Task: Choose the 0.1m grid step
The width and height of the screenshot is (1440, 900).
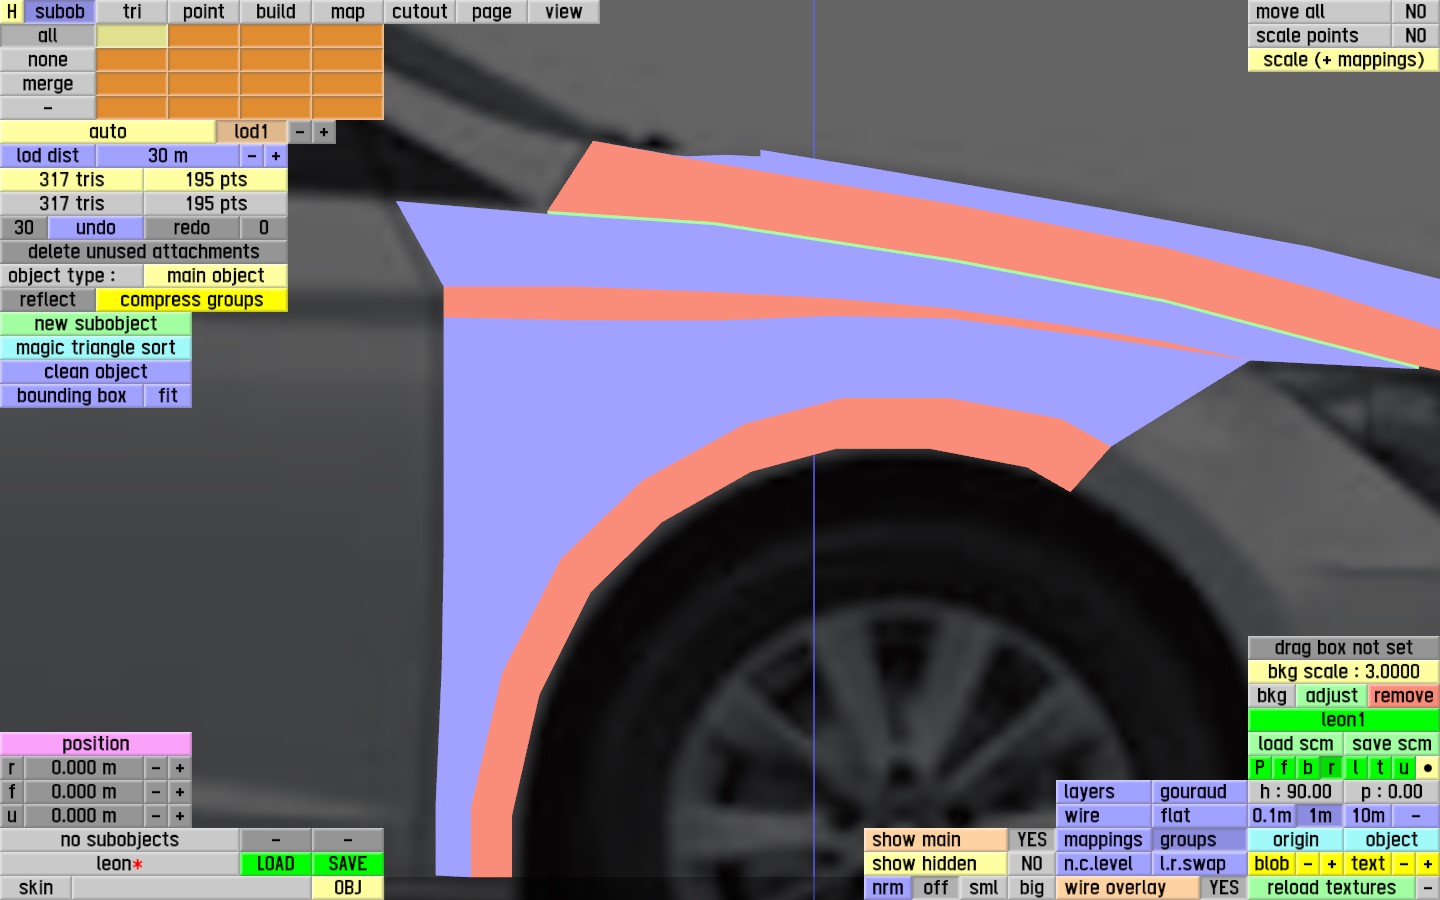Action: 1272,816
